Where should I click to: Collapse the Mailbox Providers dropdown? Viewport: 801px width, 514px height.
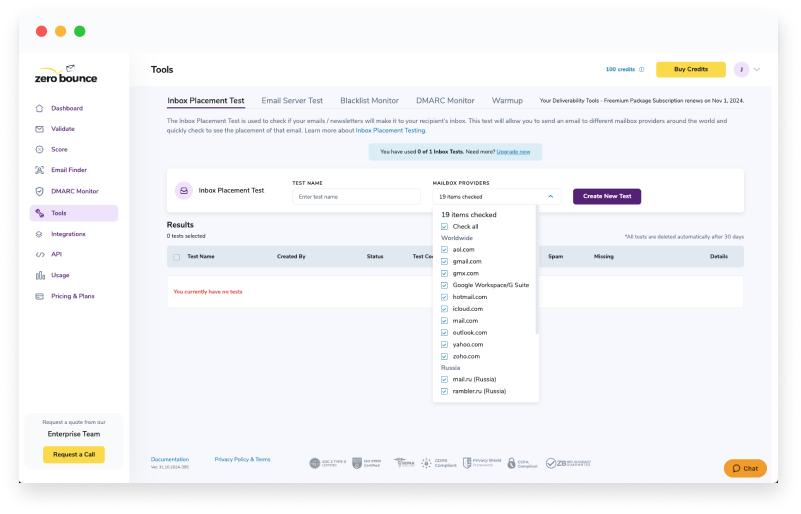tap(551, 197)
